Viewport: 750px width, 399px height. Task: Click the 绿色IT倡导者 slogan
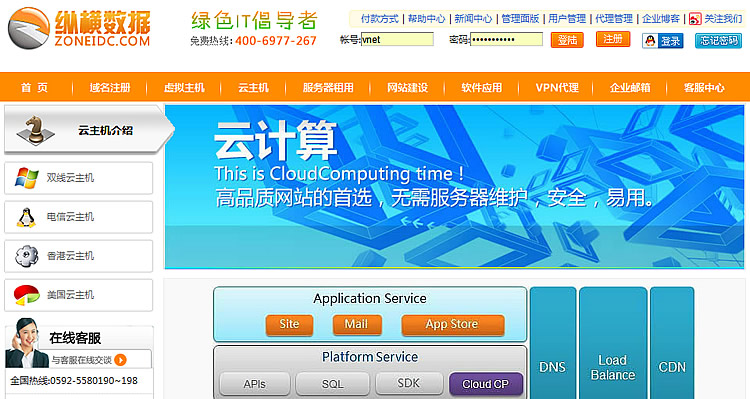pos(254,21)
